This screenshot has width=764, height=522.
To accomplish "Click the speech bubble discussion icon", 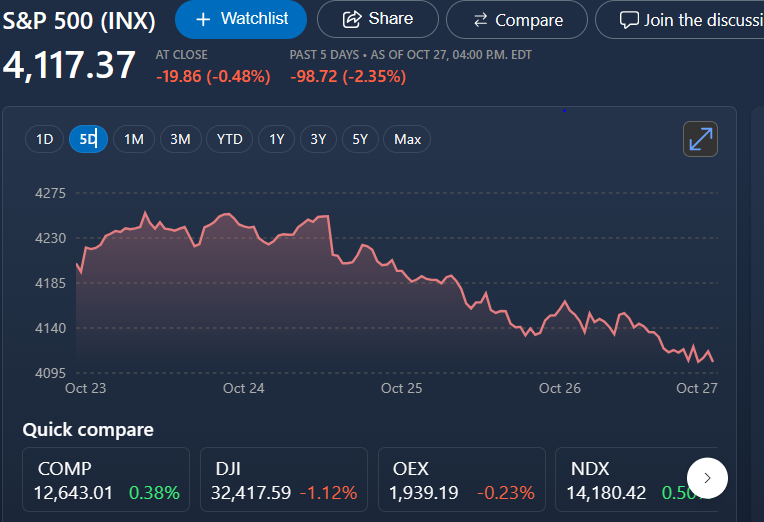I will [x=629, y=20].
